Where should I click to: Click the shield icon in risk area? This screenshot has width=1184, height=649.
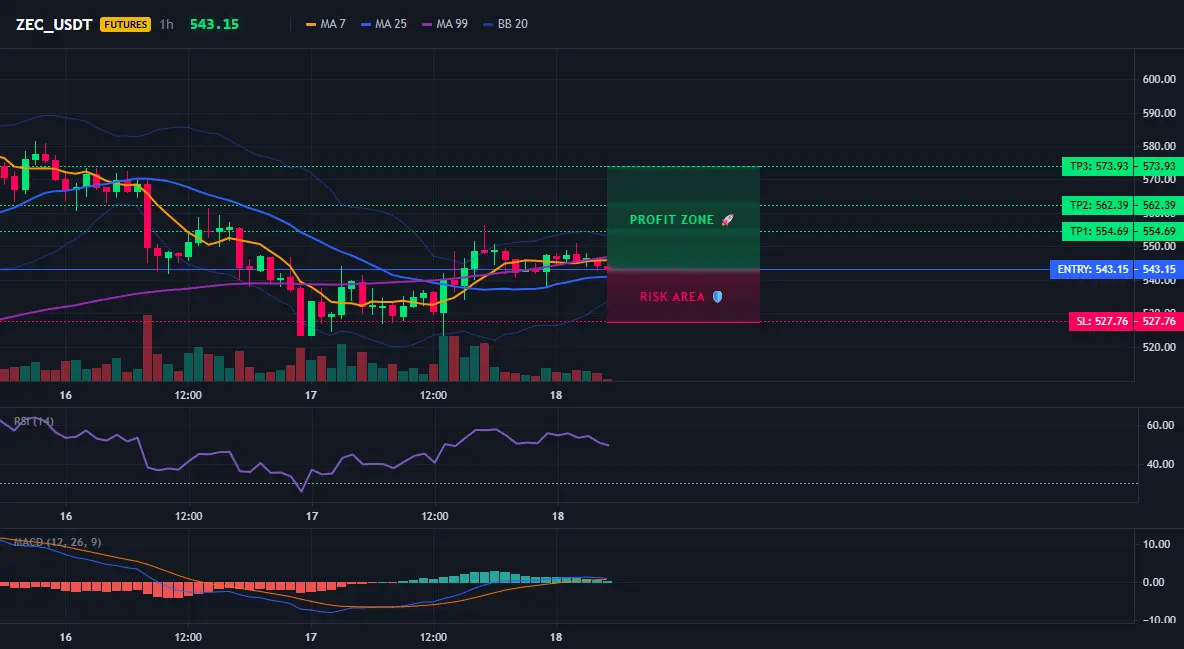tap(717, 297)
